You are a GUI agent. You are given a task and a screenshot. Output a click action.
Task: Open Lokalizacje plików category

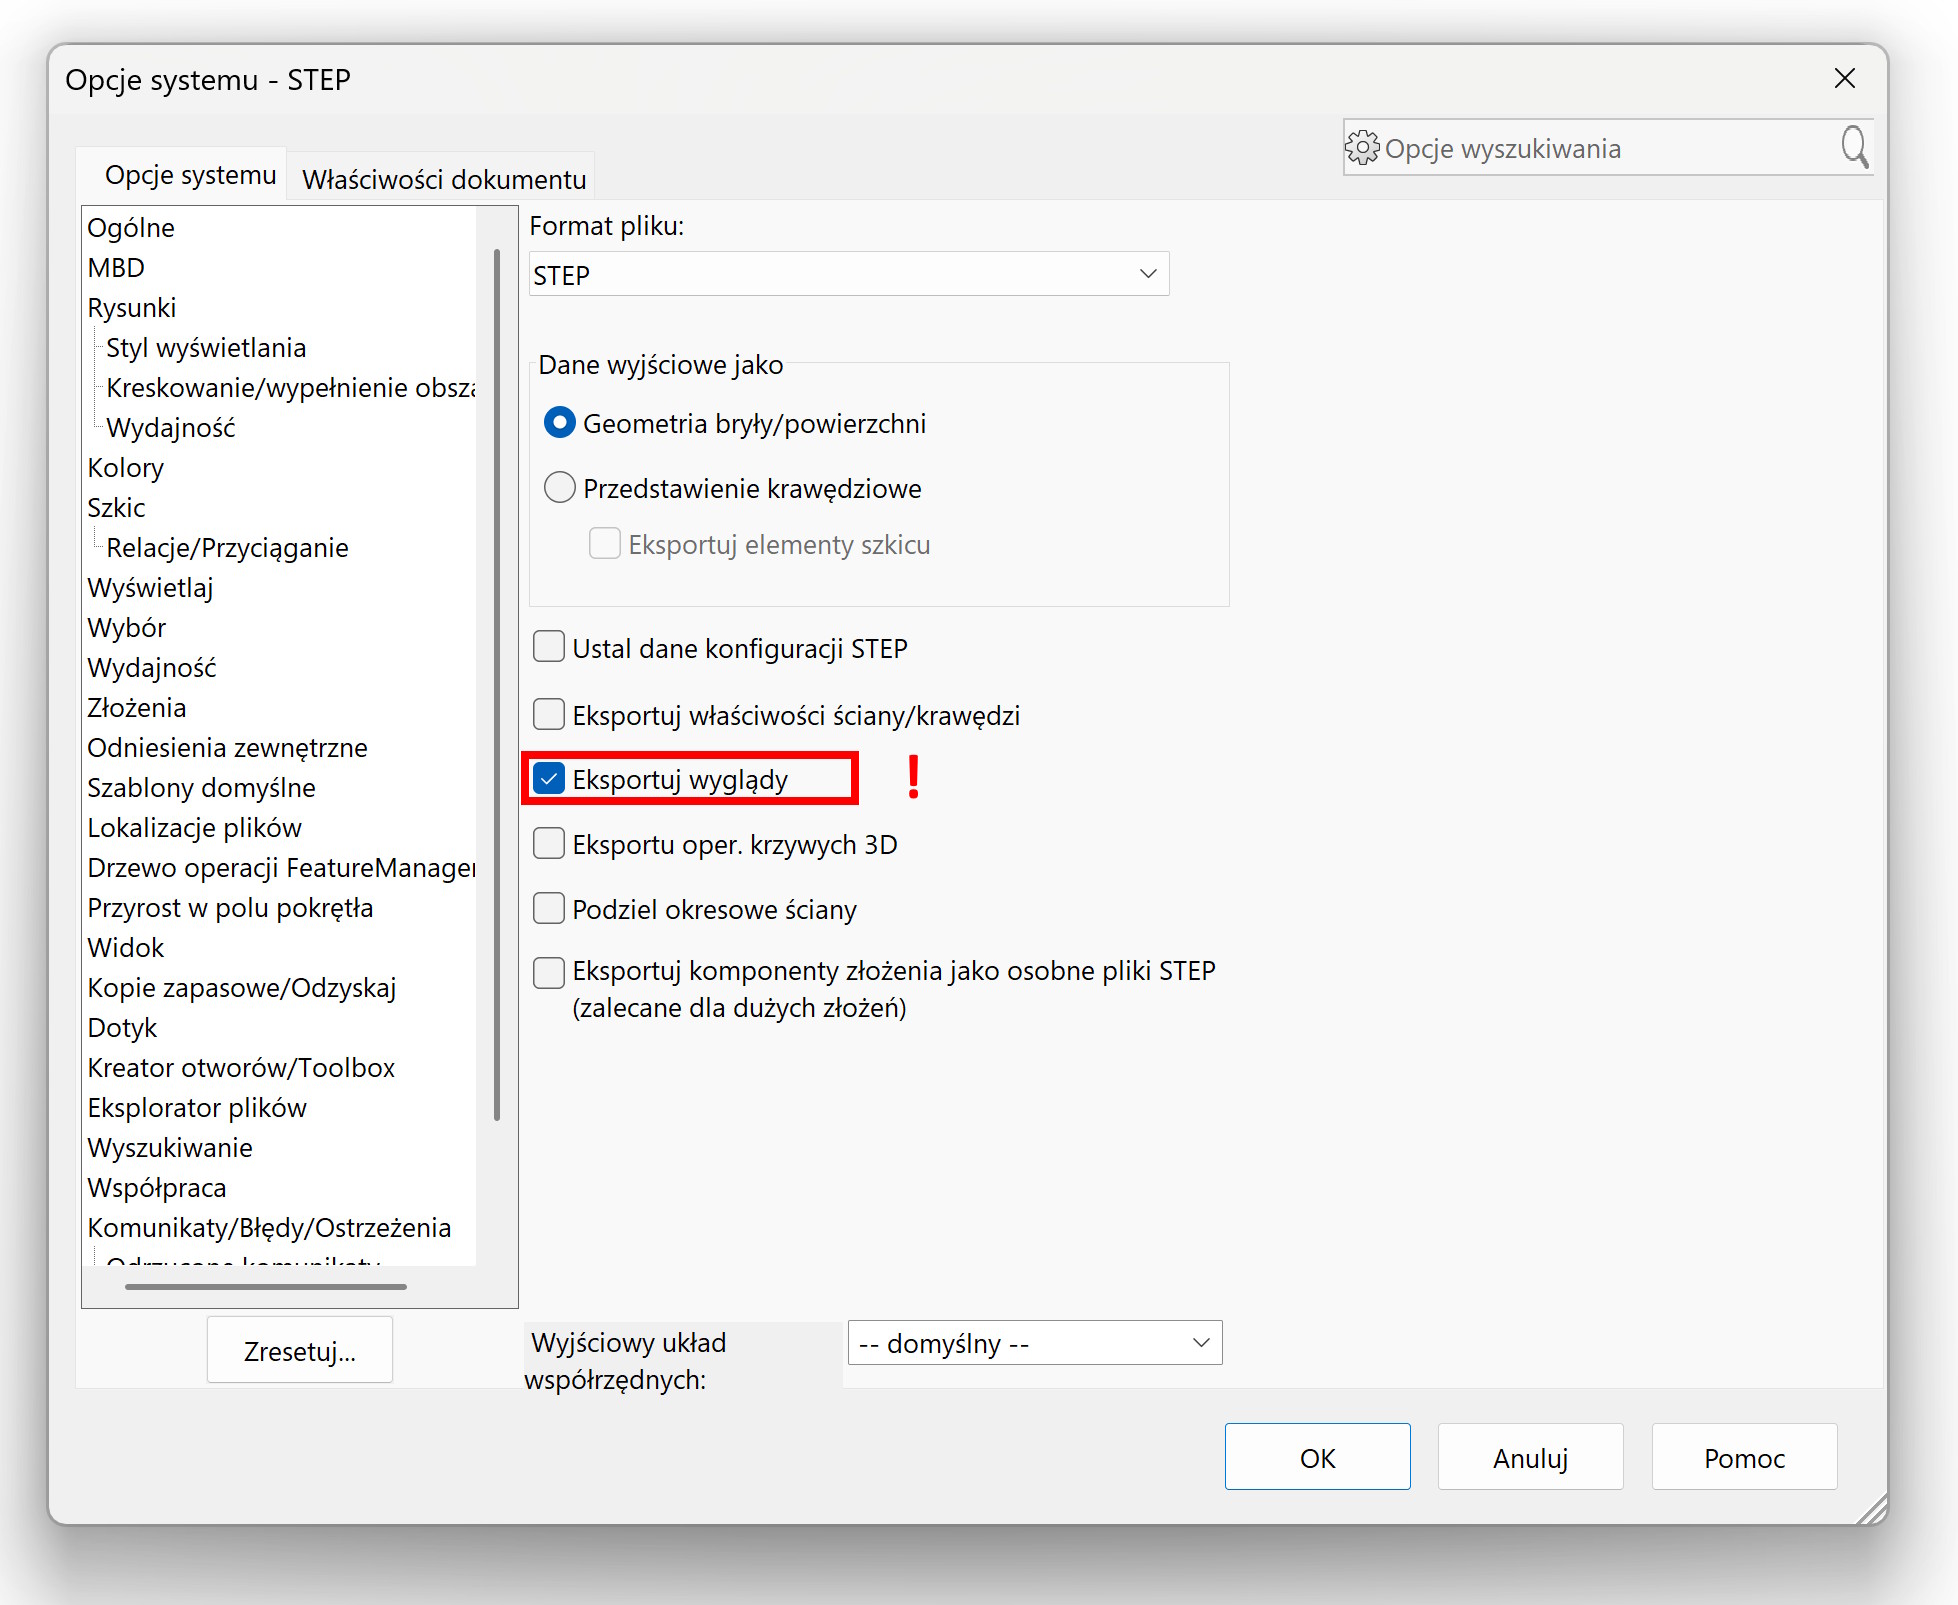pos(194,827)
